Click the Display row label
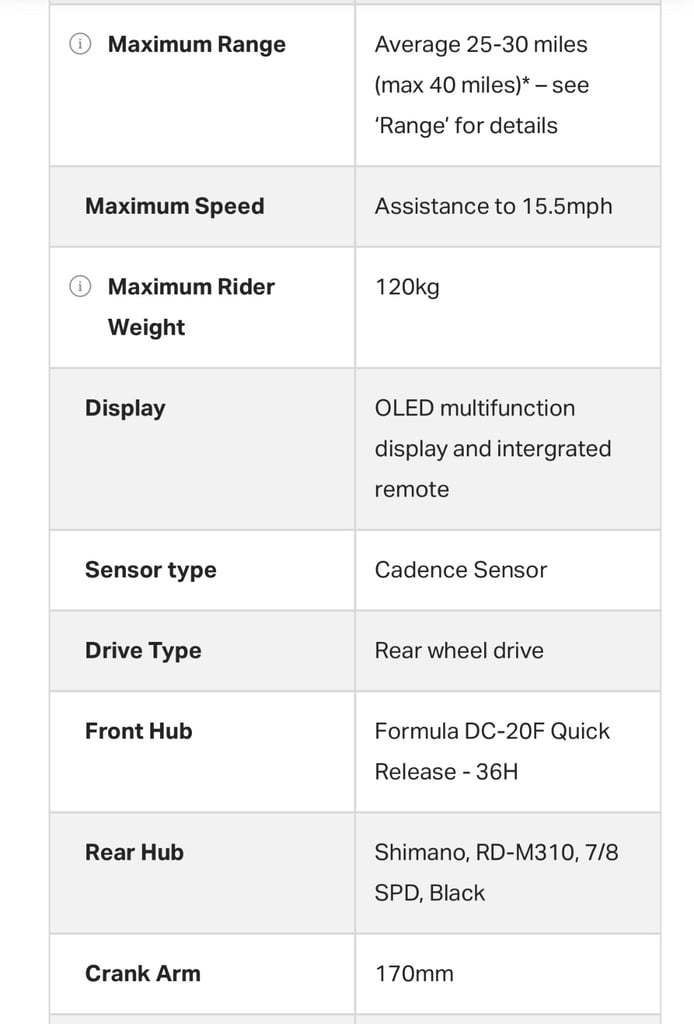The width and height of the screenshot is (694, 1024). pyautogui.click(x=125, y=408)
